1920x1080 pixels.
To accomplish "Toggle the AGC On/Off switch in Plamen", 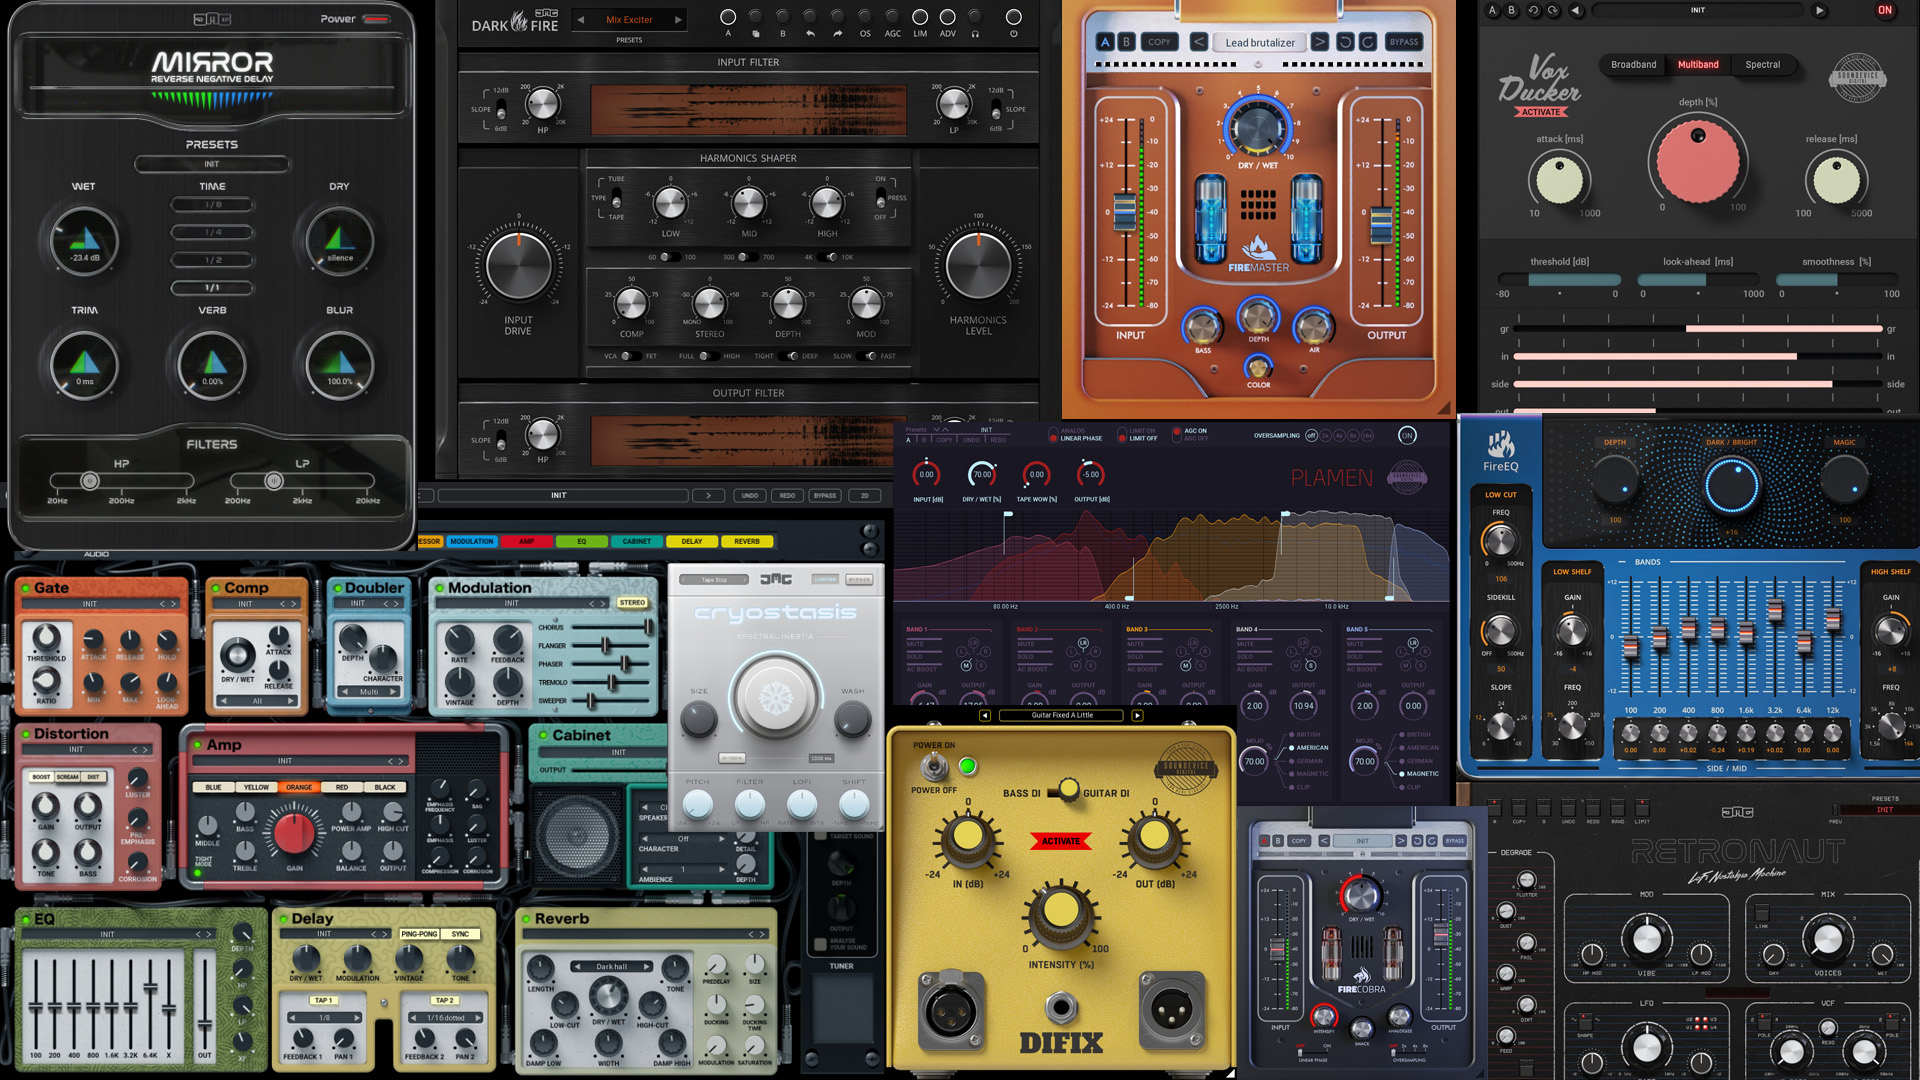I will coord(1176,435).
